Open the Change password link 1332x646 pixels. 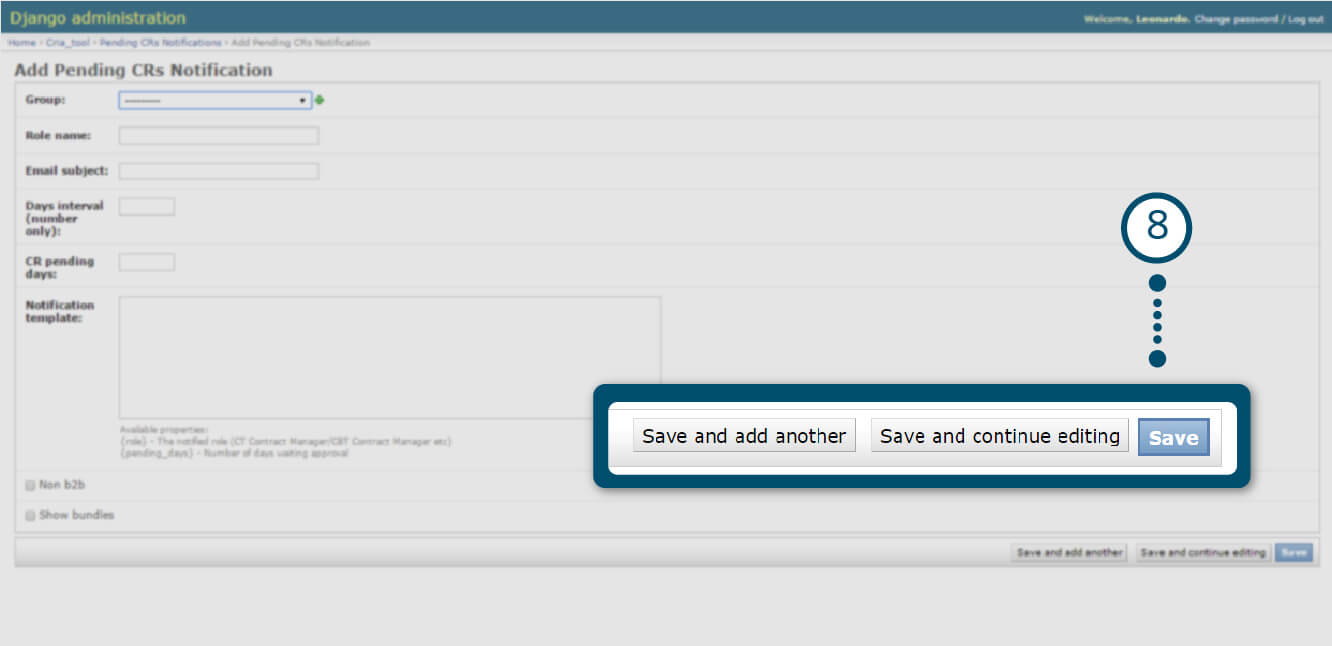1236,19
